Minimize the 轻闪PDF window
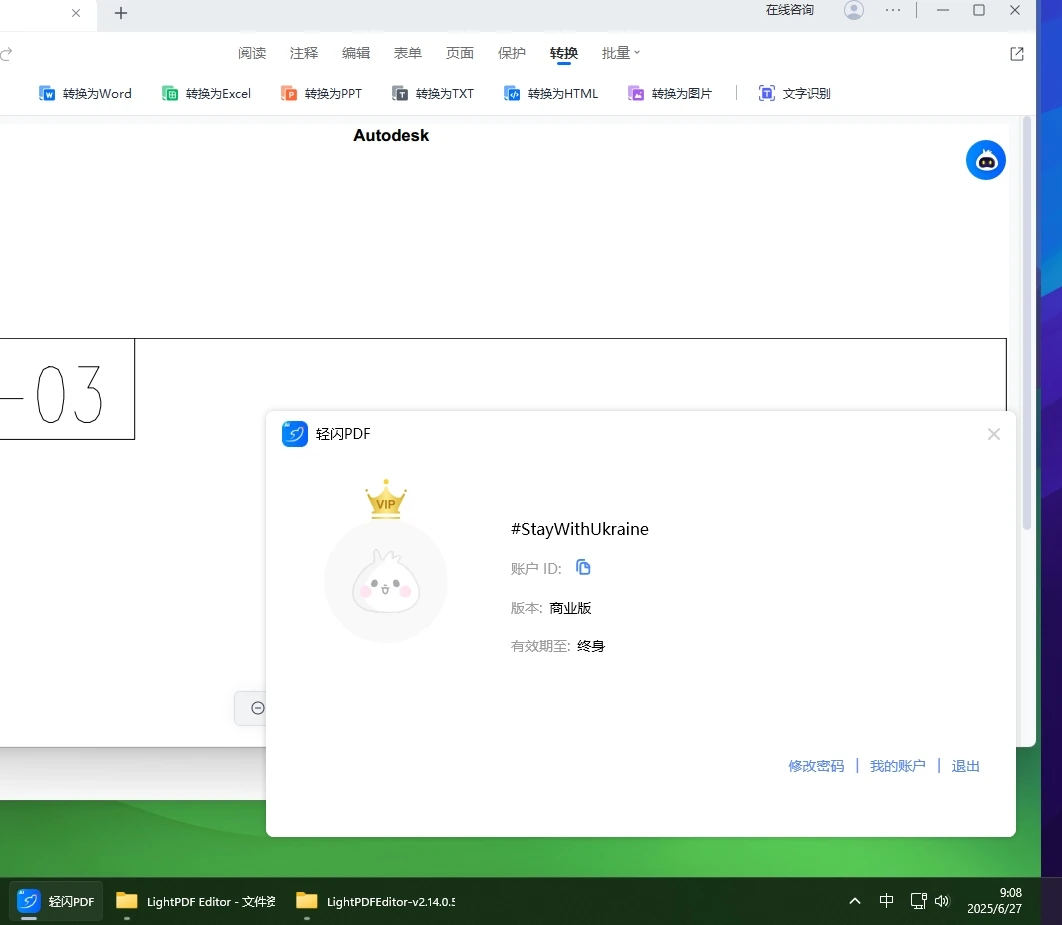 click(x=942, y=10)
